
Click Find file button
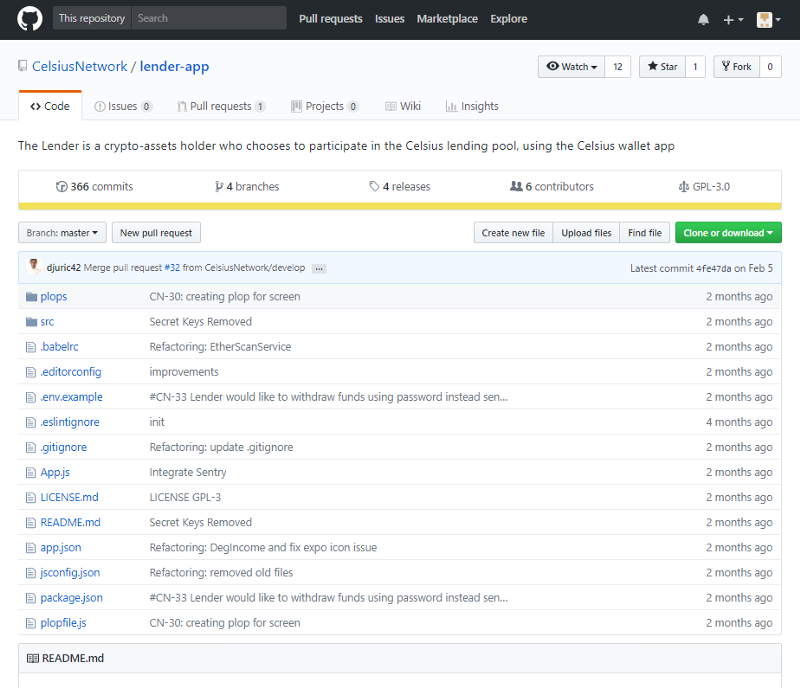[645, 233]
